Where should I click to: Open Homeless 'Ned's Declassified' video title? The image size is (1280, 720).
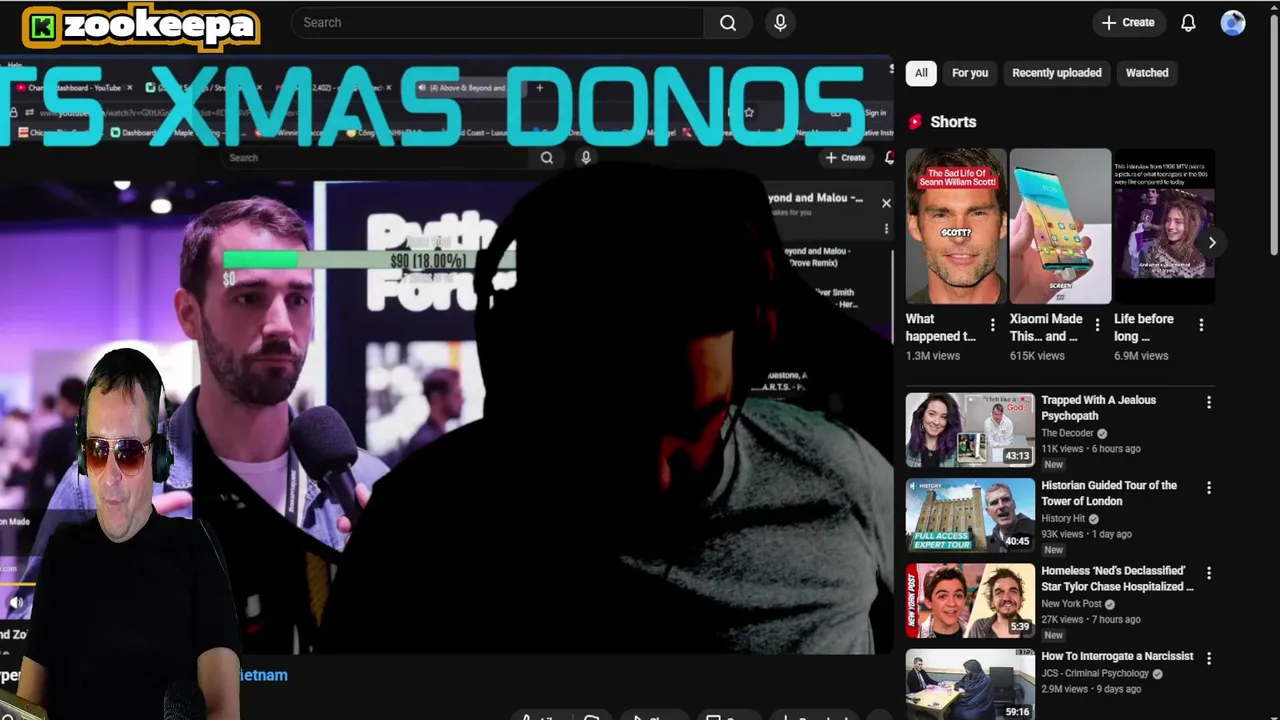coord(1117,579)
